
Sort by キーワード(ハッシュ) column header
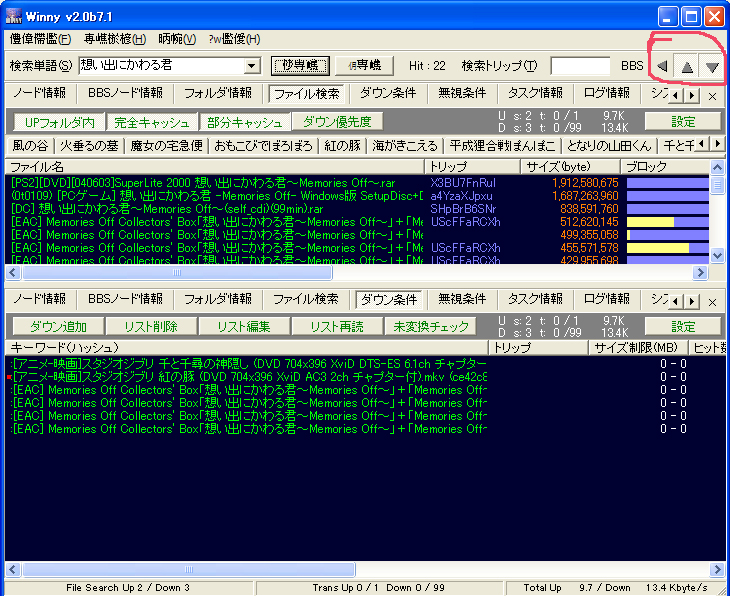[247, 348]
